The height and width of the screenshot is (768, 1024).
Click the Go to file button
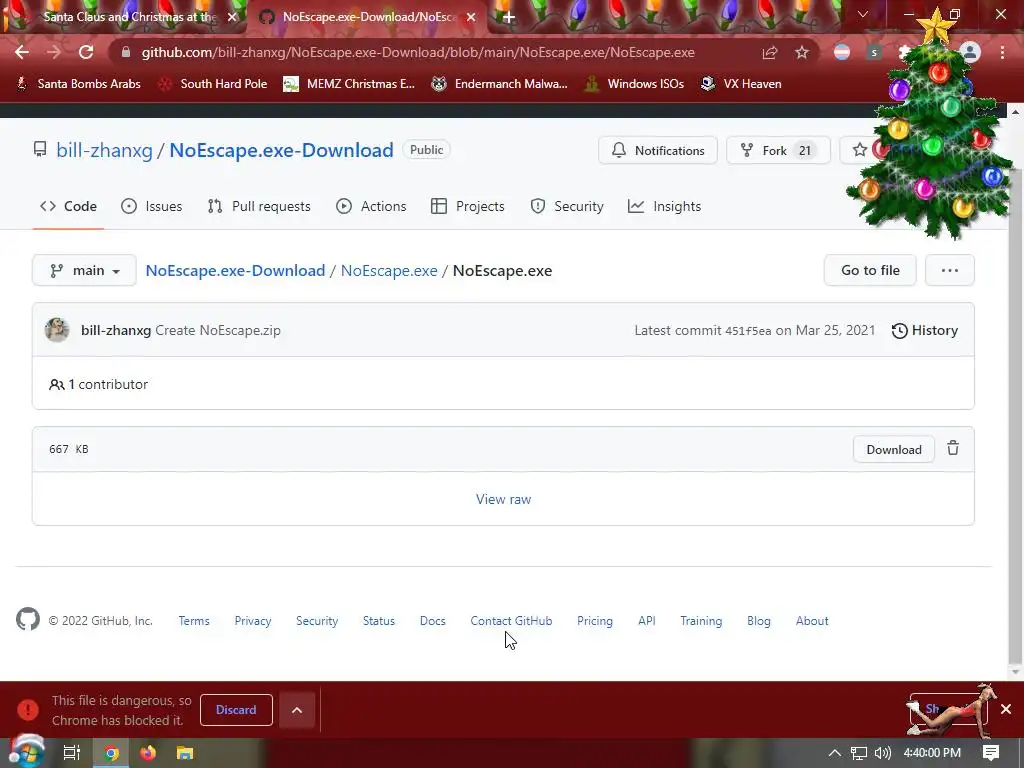coord(870,270)
